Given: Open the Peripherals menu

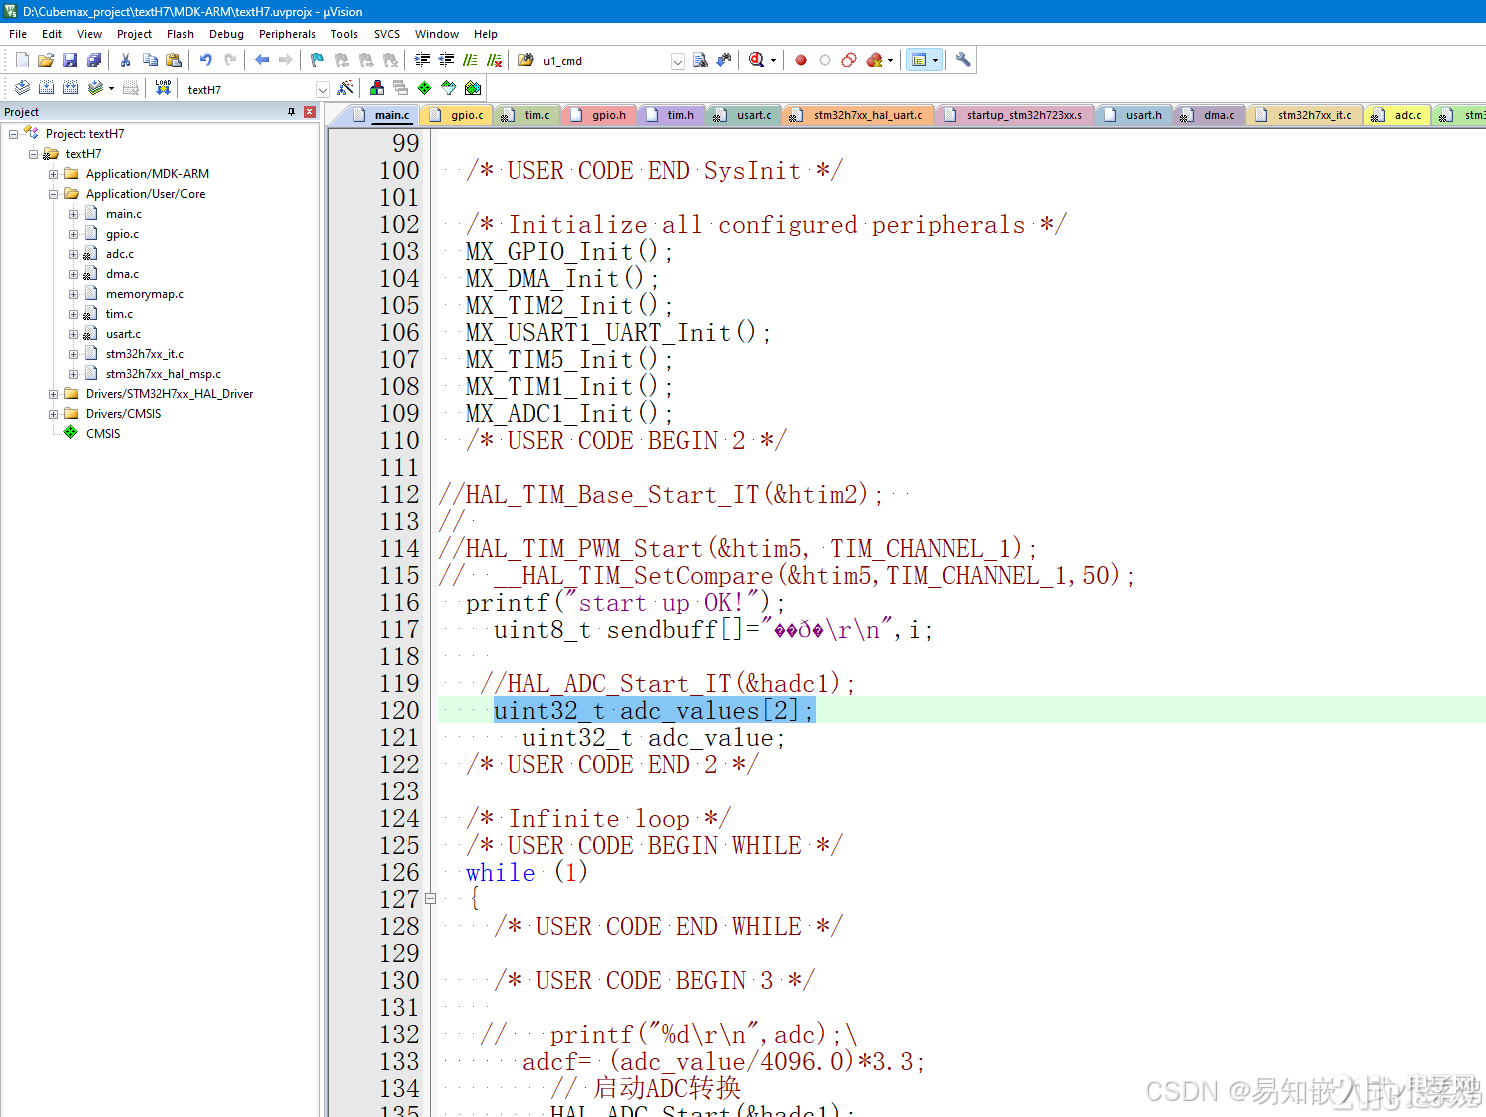Looking at the screenshot, I should click(x=287, y=34).
